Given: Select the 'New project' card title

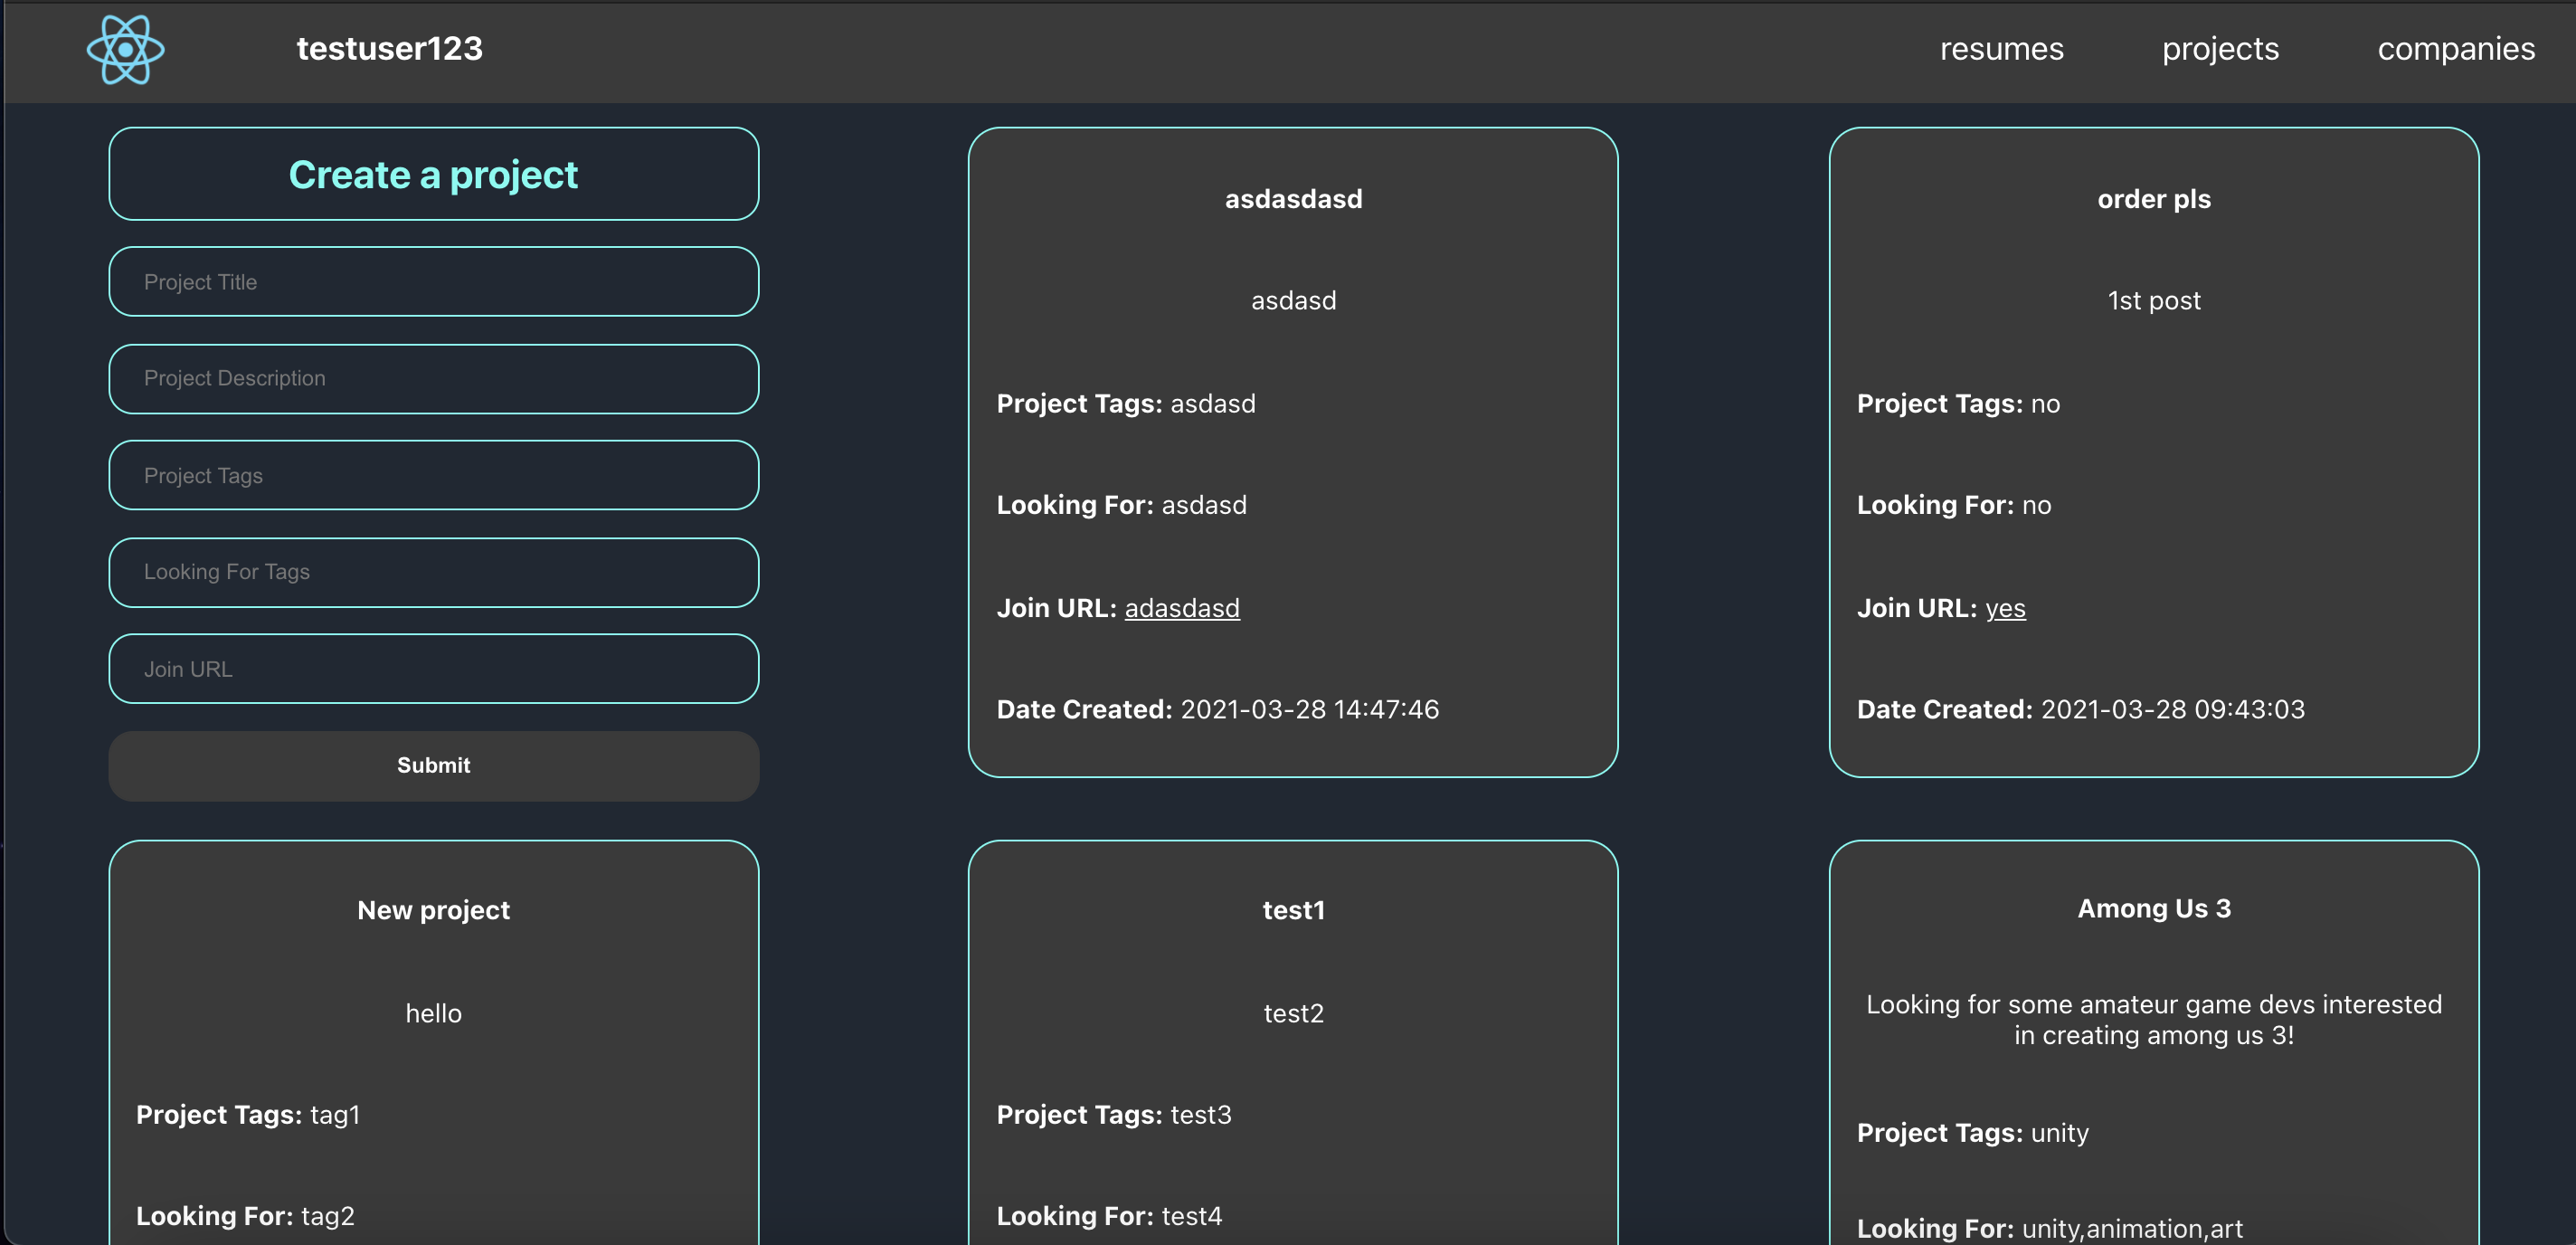Looking at the screenshot, I should 433,910.
